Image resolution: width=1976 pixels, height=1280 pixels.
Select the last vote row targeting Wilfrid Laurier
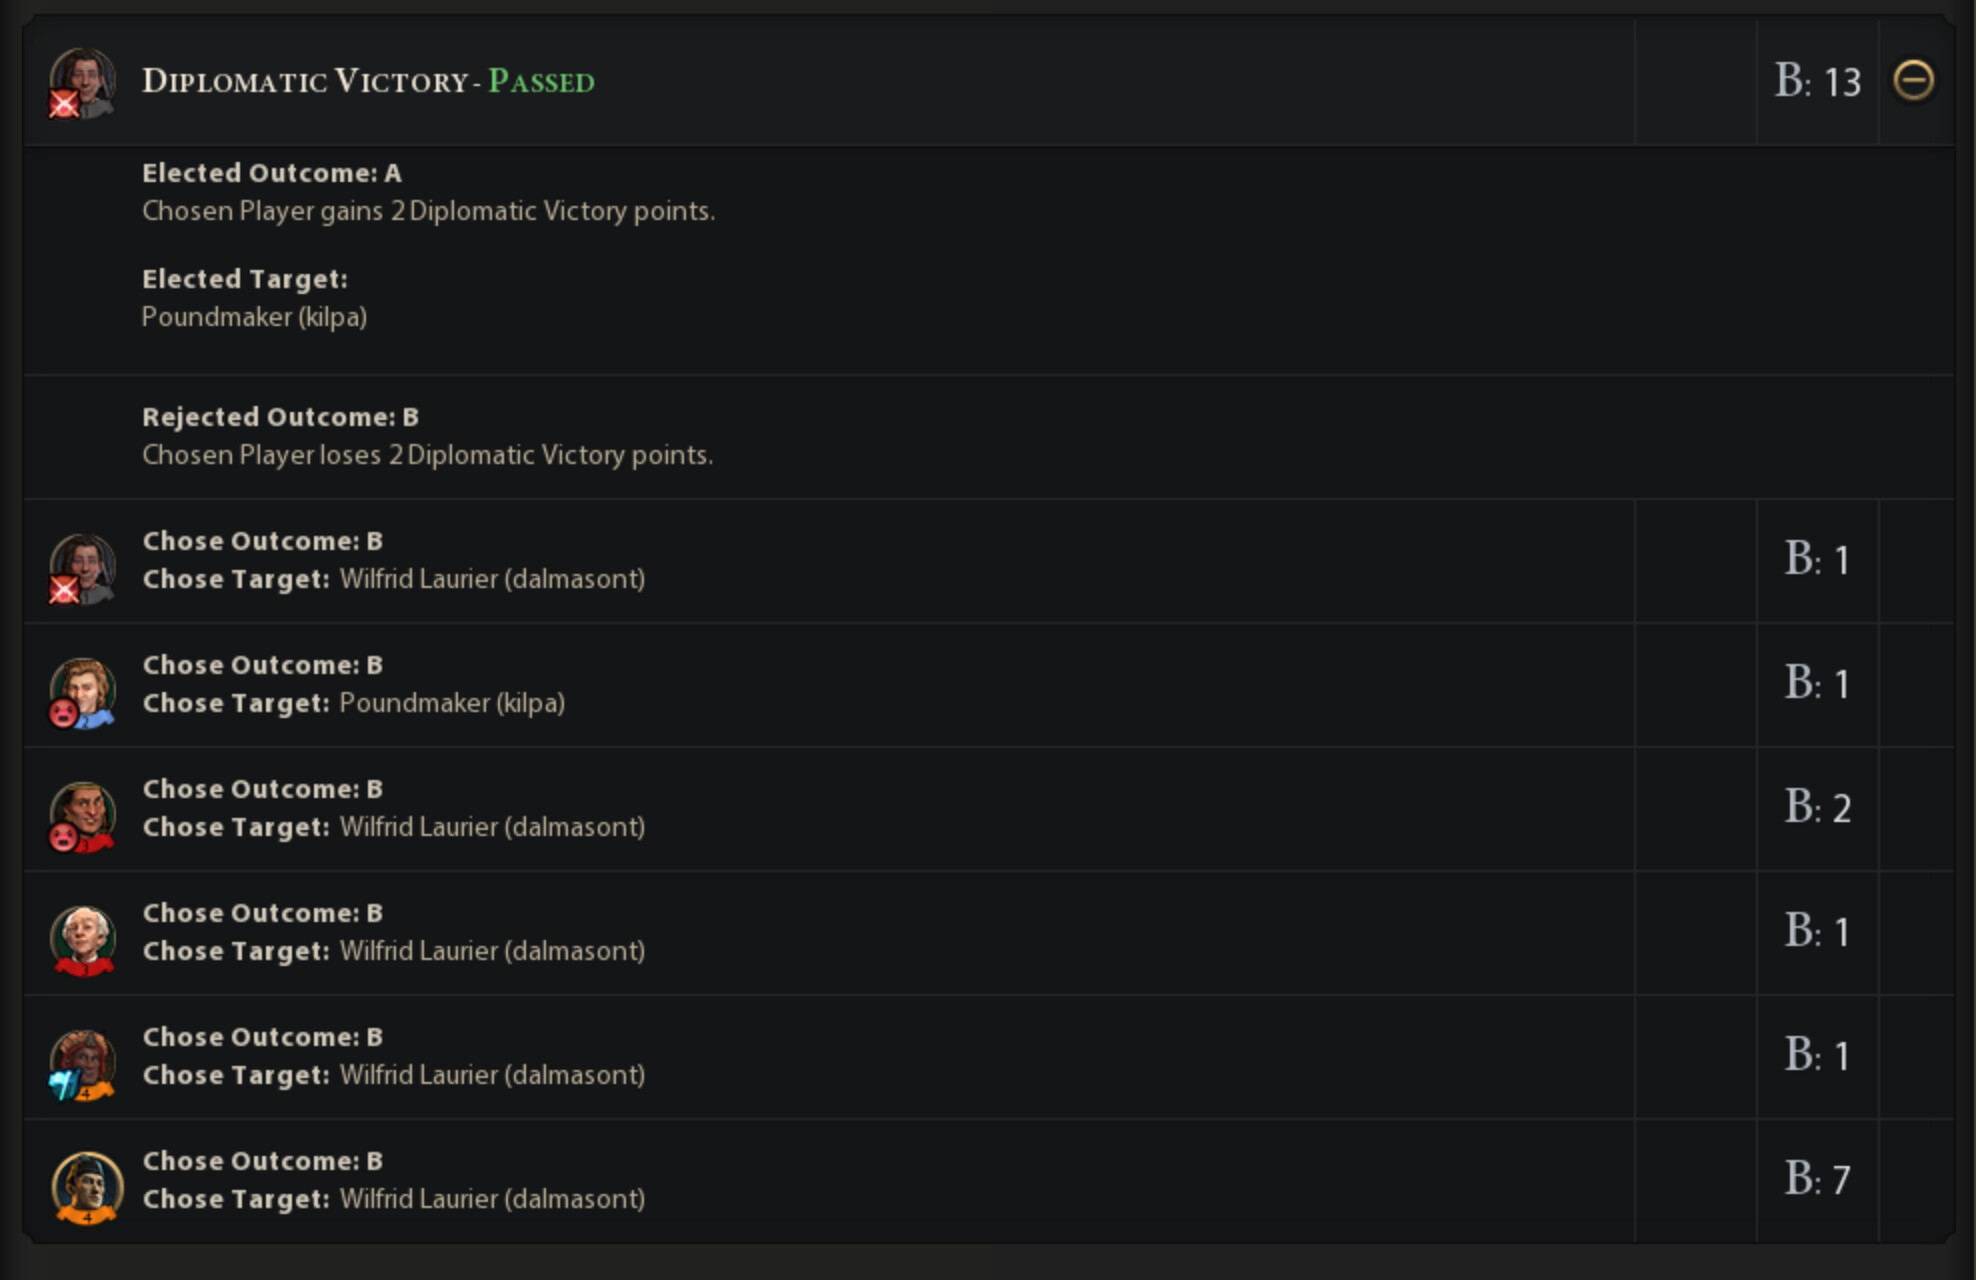coord(989,1181)
